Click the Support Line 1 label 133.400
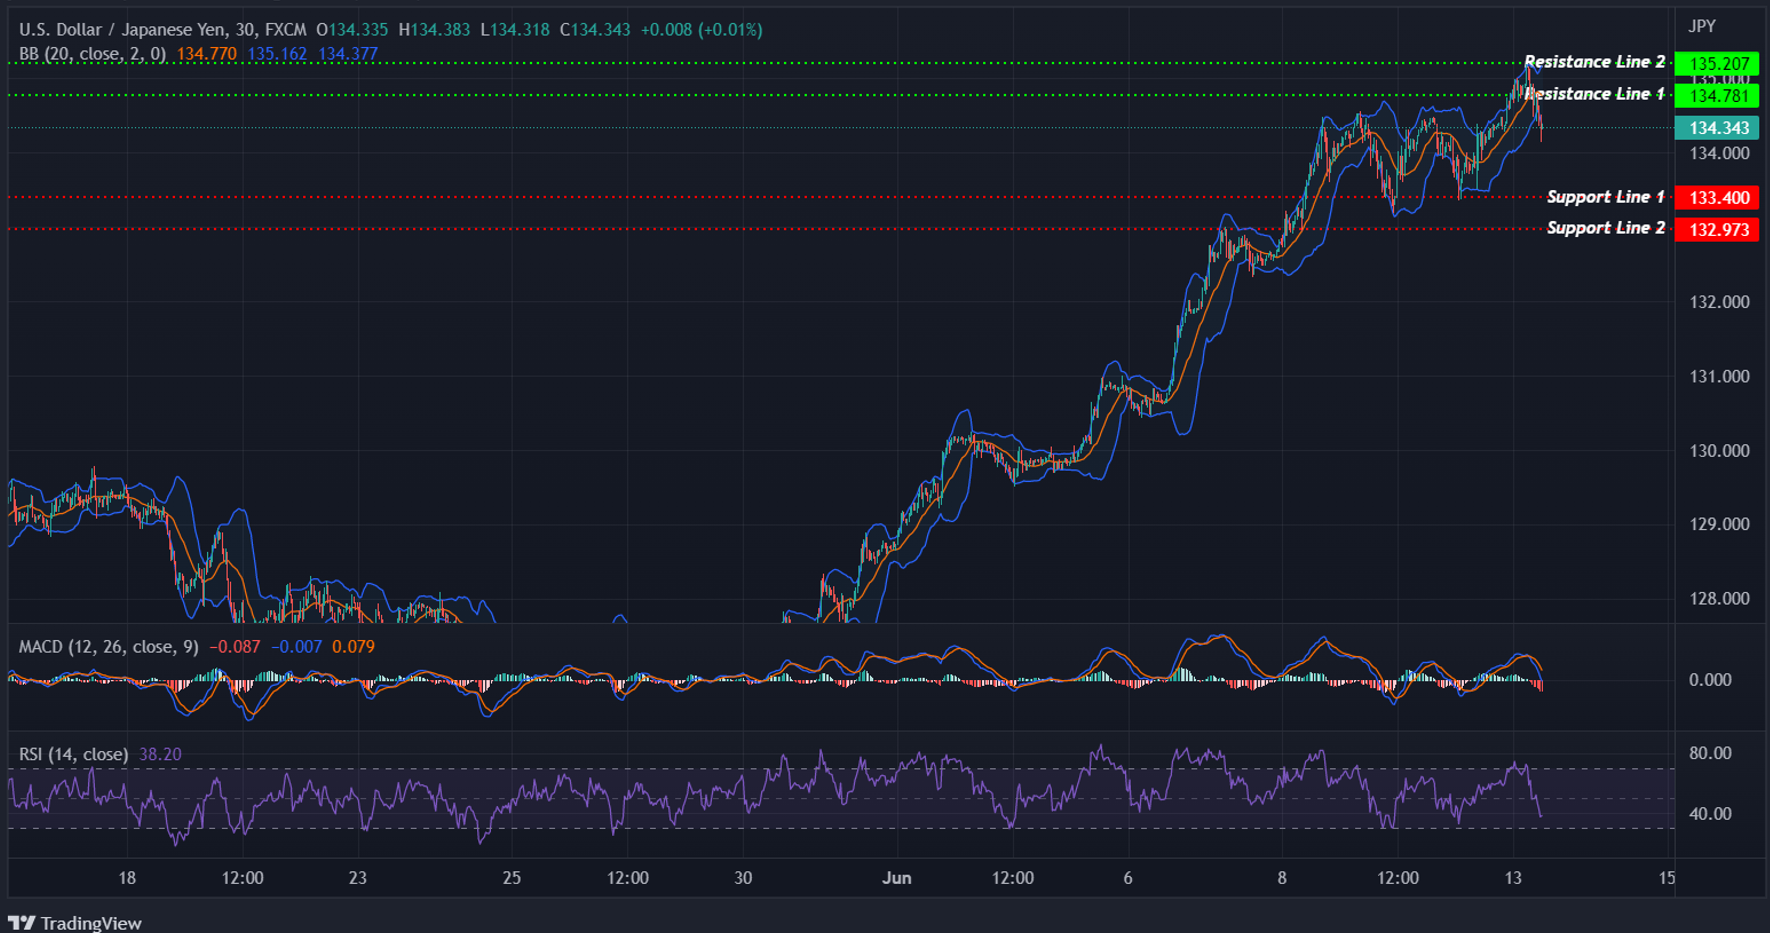Viewport: 1770px width, 933px height. 1718,197
